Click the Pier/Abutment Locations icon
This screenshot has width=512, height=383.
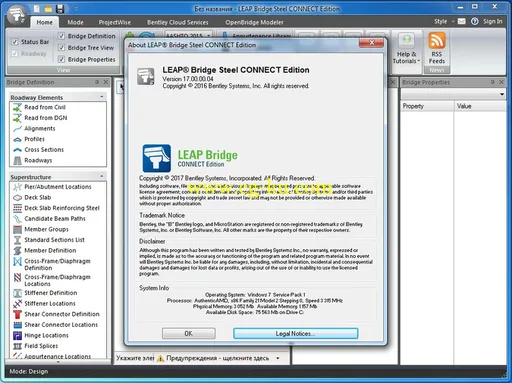point(17,187)
